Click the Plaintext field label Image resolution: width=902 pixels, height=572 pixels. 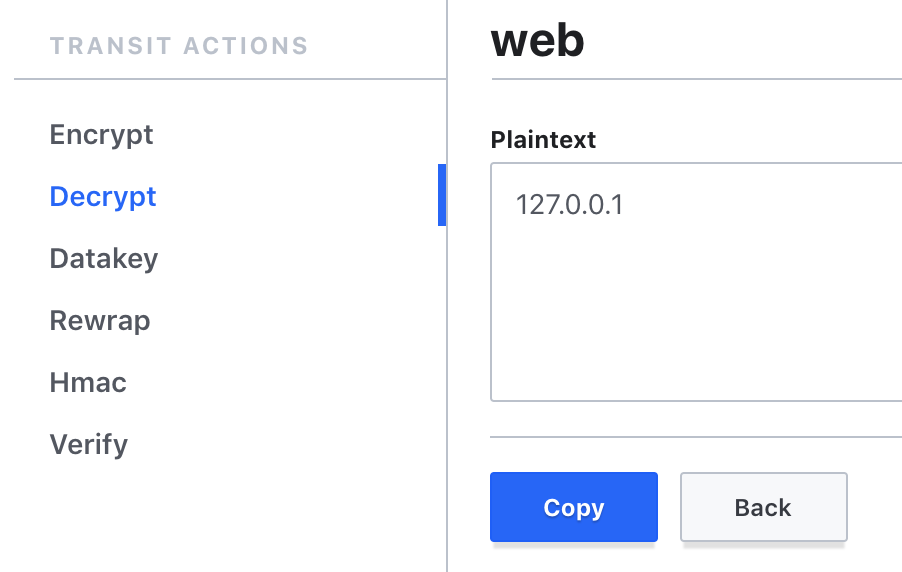[543, 140]
